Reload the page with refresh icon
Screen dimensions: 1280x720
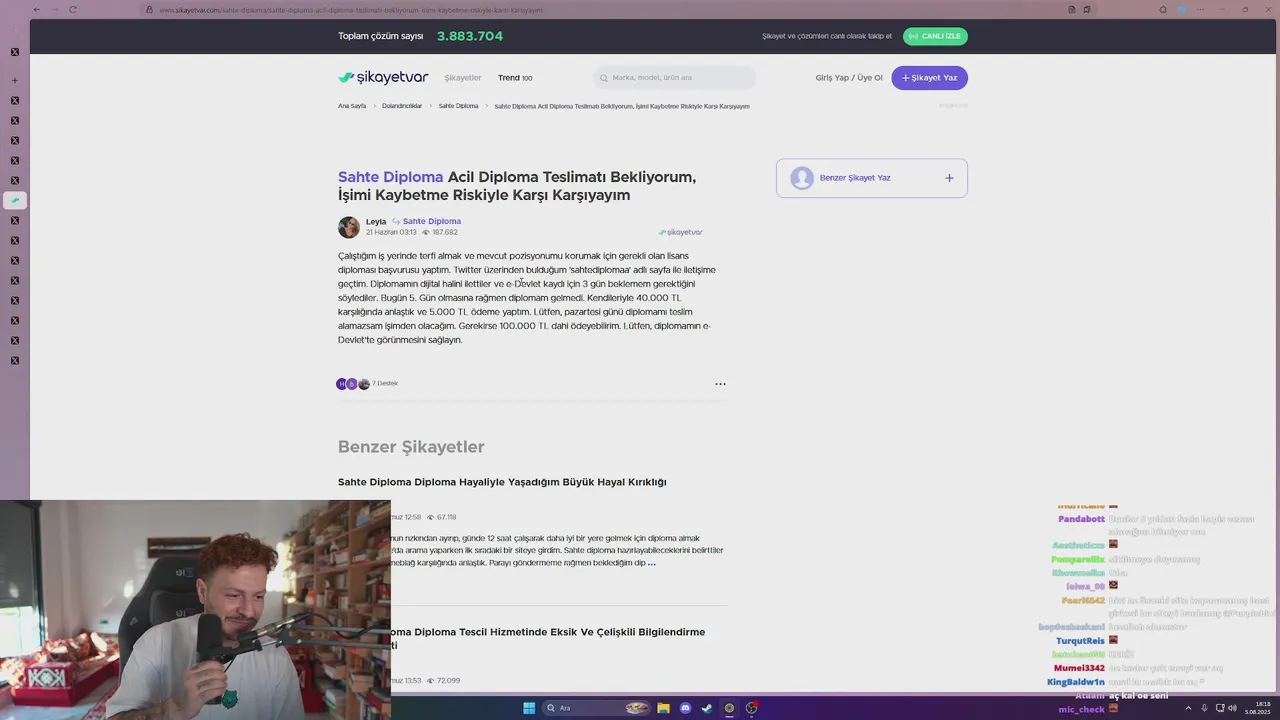tap(73, 10)
